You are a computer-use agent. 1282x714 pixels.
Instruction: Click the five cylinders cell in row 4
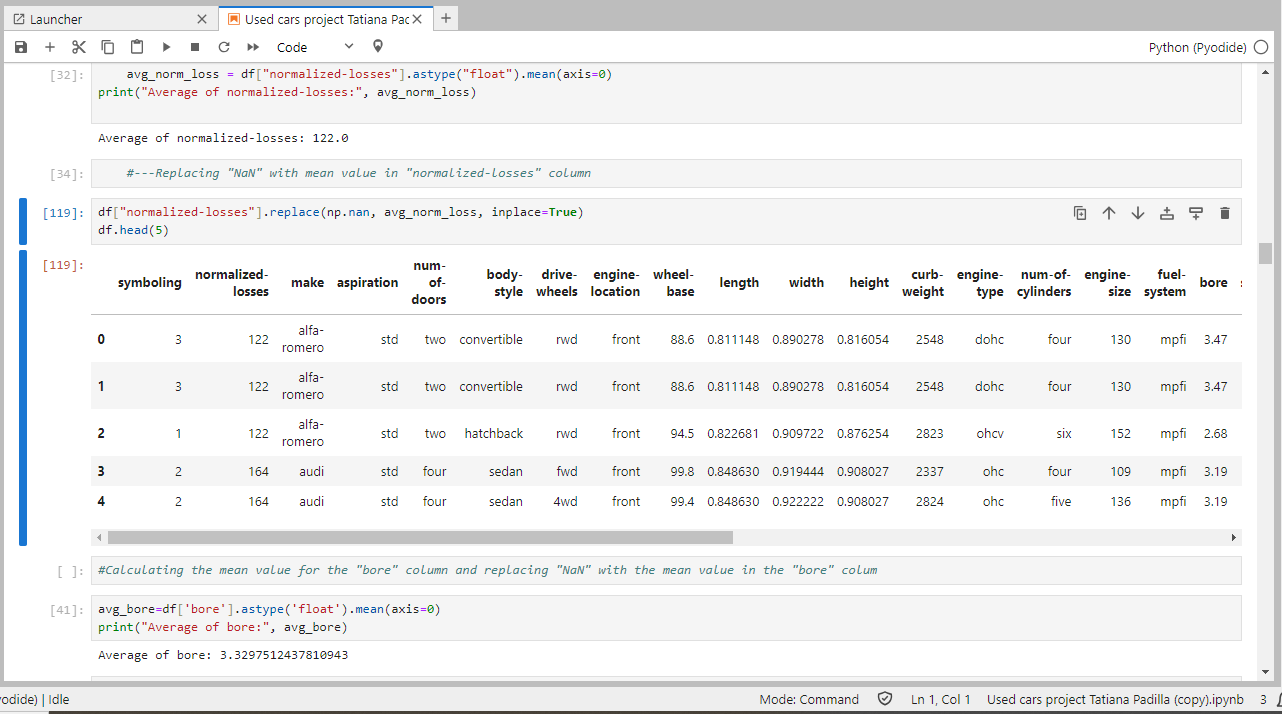[1061, 502]
